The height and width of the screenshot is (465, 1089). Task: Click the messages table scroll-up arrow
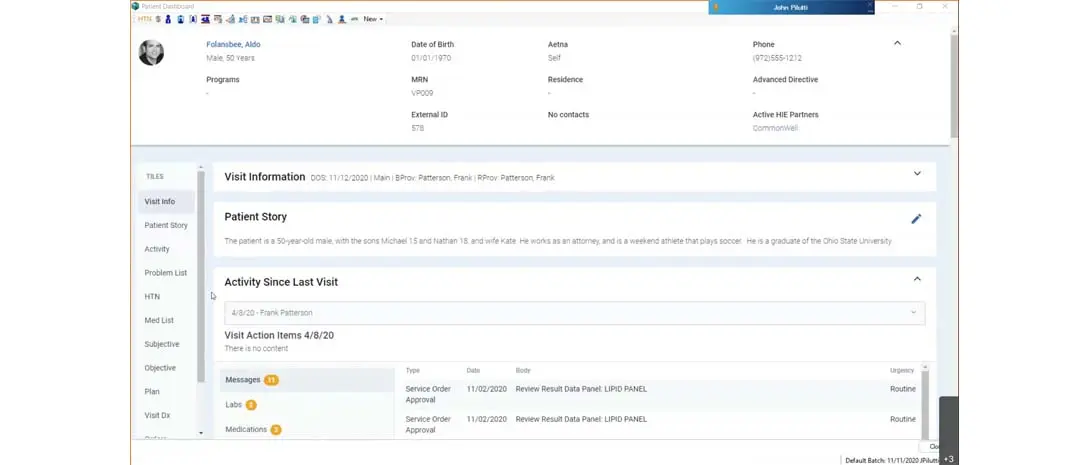[x=924, y=367]
